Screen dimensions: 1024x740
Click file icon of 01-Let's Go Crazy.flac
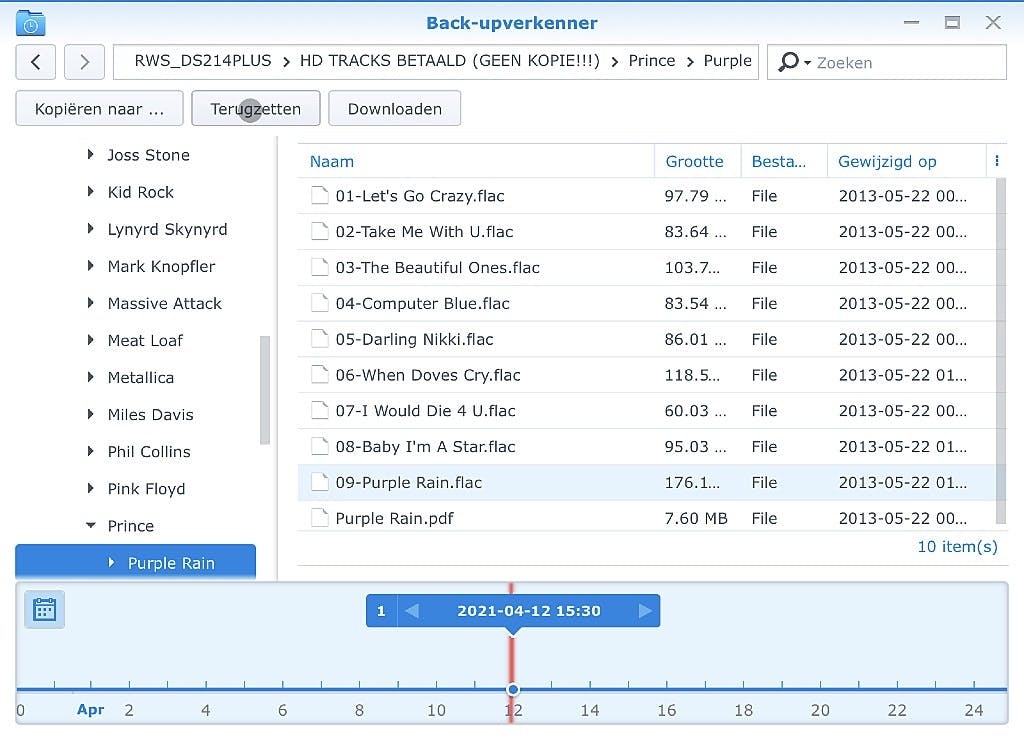click(x=319, y=195)
